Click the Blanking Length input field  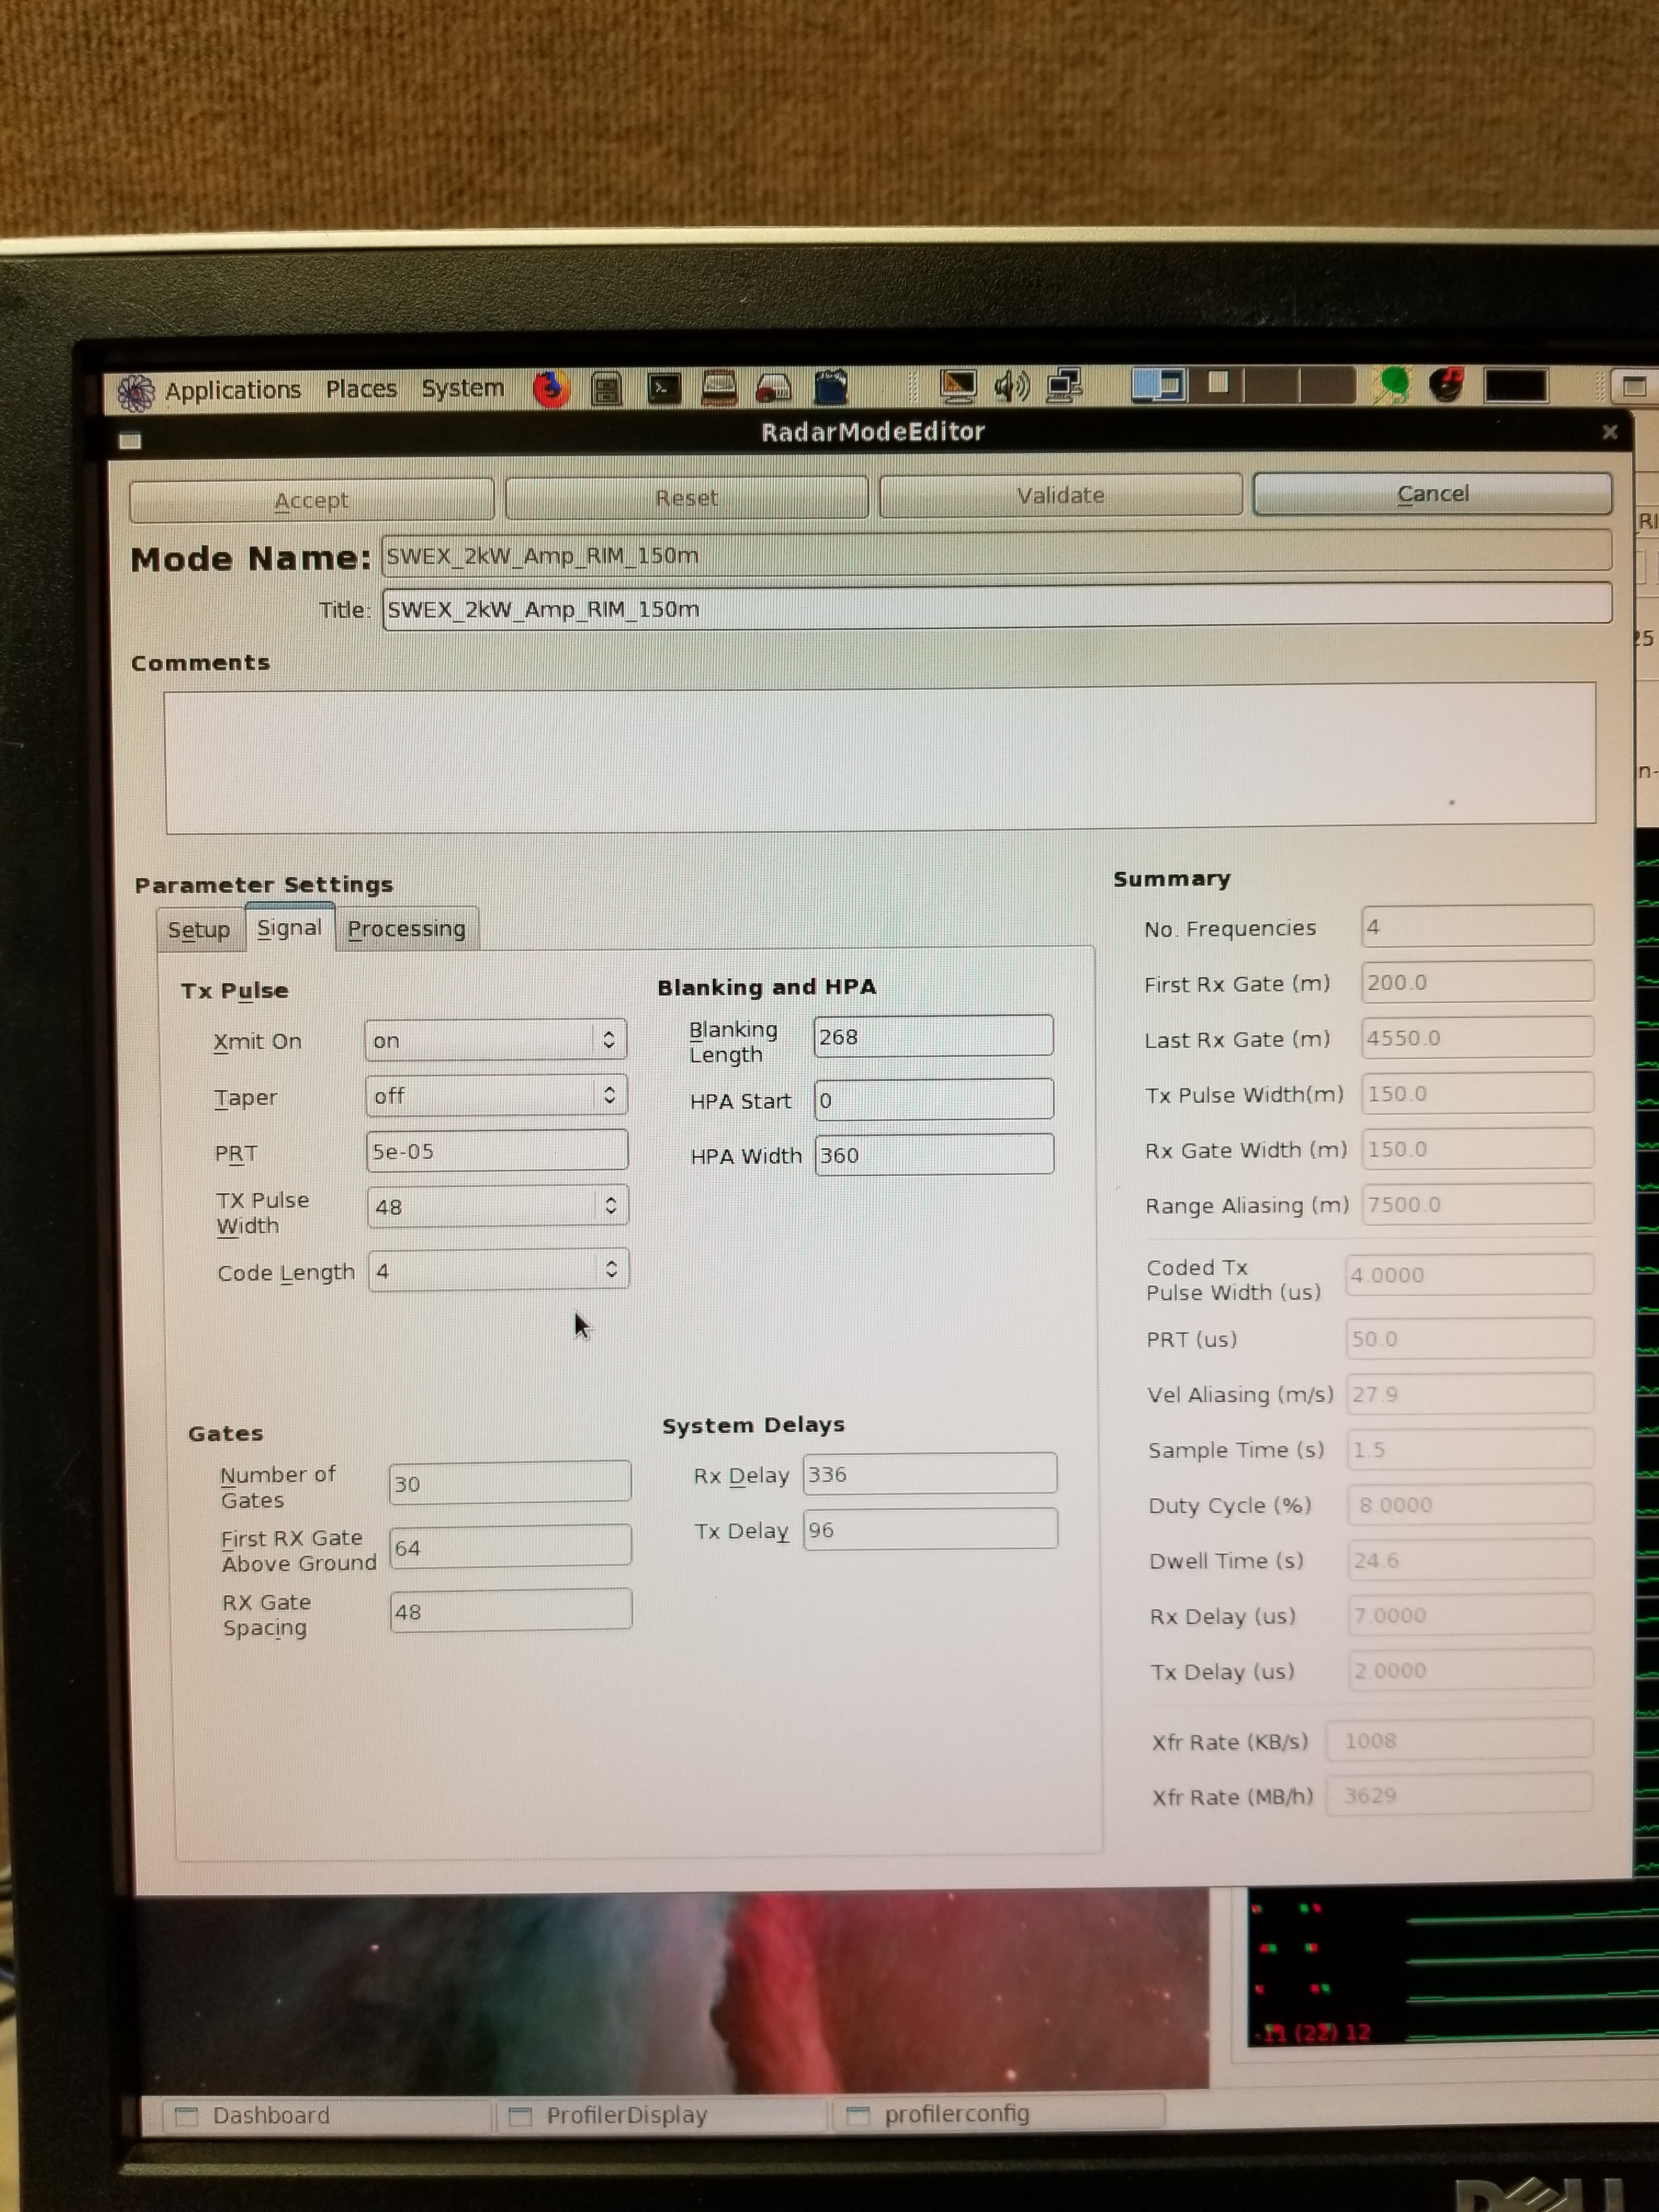[932, 1036]
